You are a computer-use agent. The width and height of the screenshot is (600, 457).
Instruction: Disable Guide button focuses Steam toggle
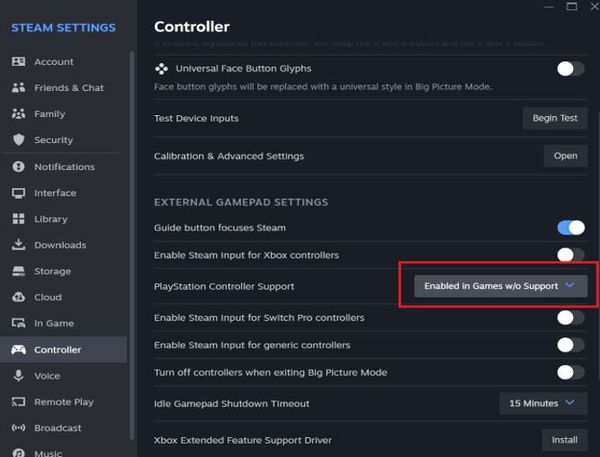(570, 228)
